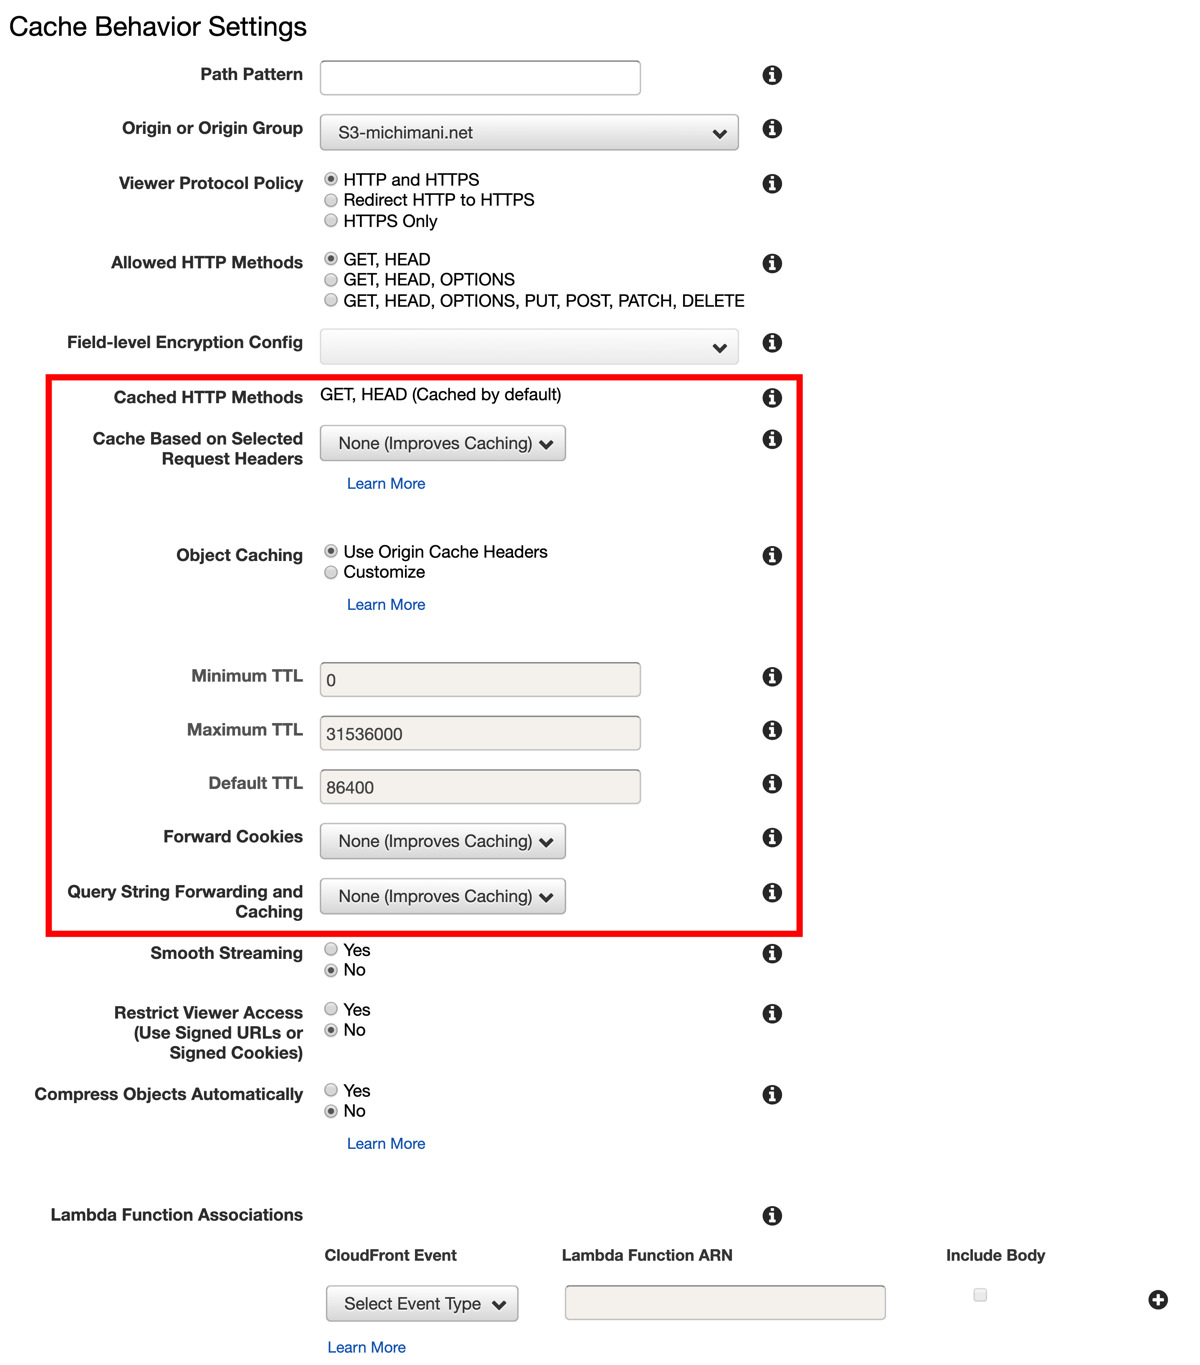Click Learn More under Object Caching
Viewport: 1200px width, 1365px height.
click(386, 604)
